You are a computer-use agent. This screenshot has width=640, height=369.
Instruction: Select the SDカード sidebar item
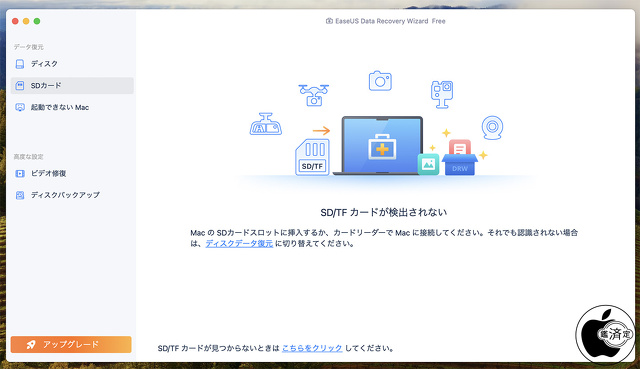tap(72, 85)
